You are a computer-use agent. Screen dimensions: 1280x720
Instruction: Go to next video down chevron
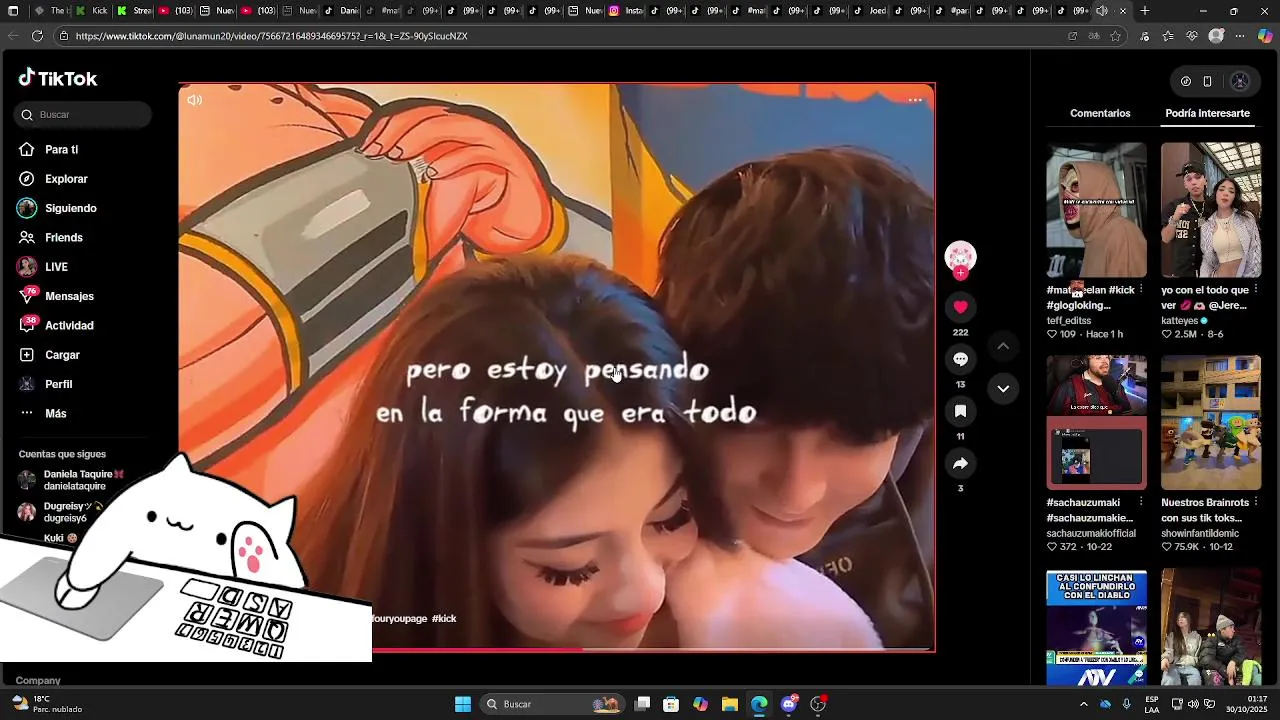(1003, 388)
